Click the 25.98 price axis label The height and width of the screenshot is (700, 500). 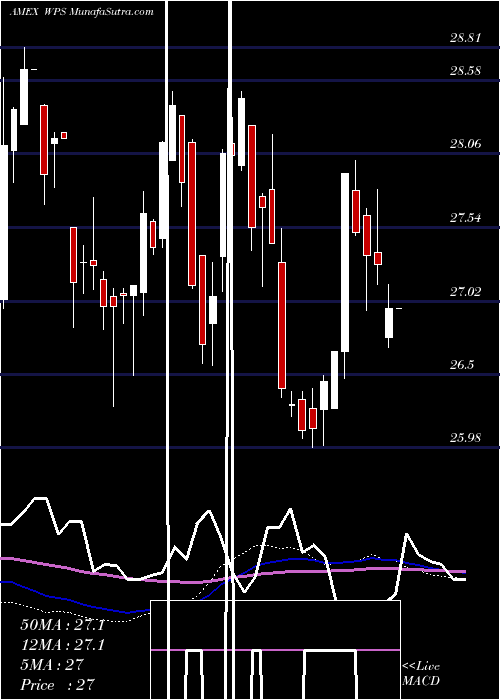465,438
